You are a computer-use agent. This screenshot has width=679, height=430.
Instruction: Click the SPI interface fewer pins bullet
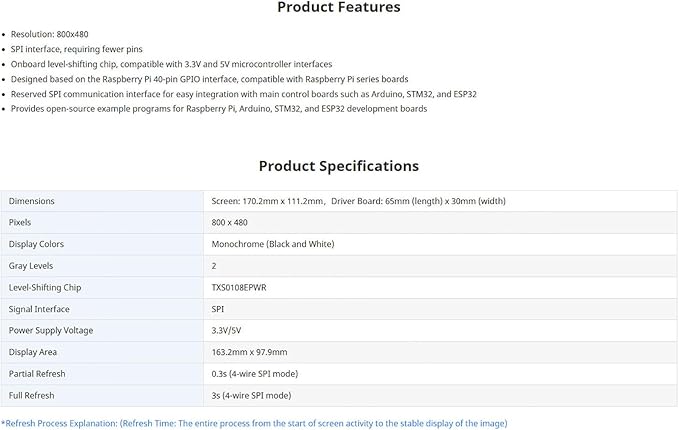[77, 49]
